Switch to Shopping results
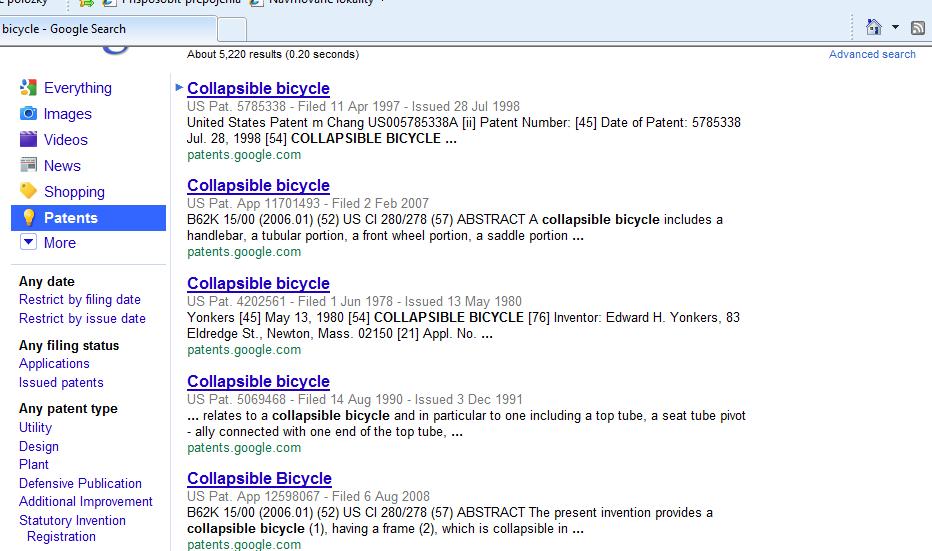The width and height of the screenshot is (932, 551). pos(74,192)
